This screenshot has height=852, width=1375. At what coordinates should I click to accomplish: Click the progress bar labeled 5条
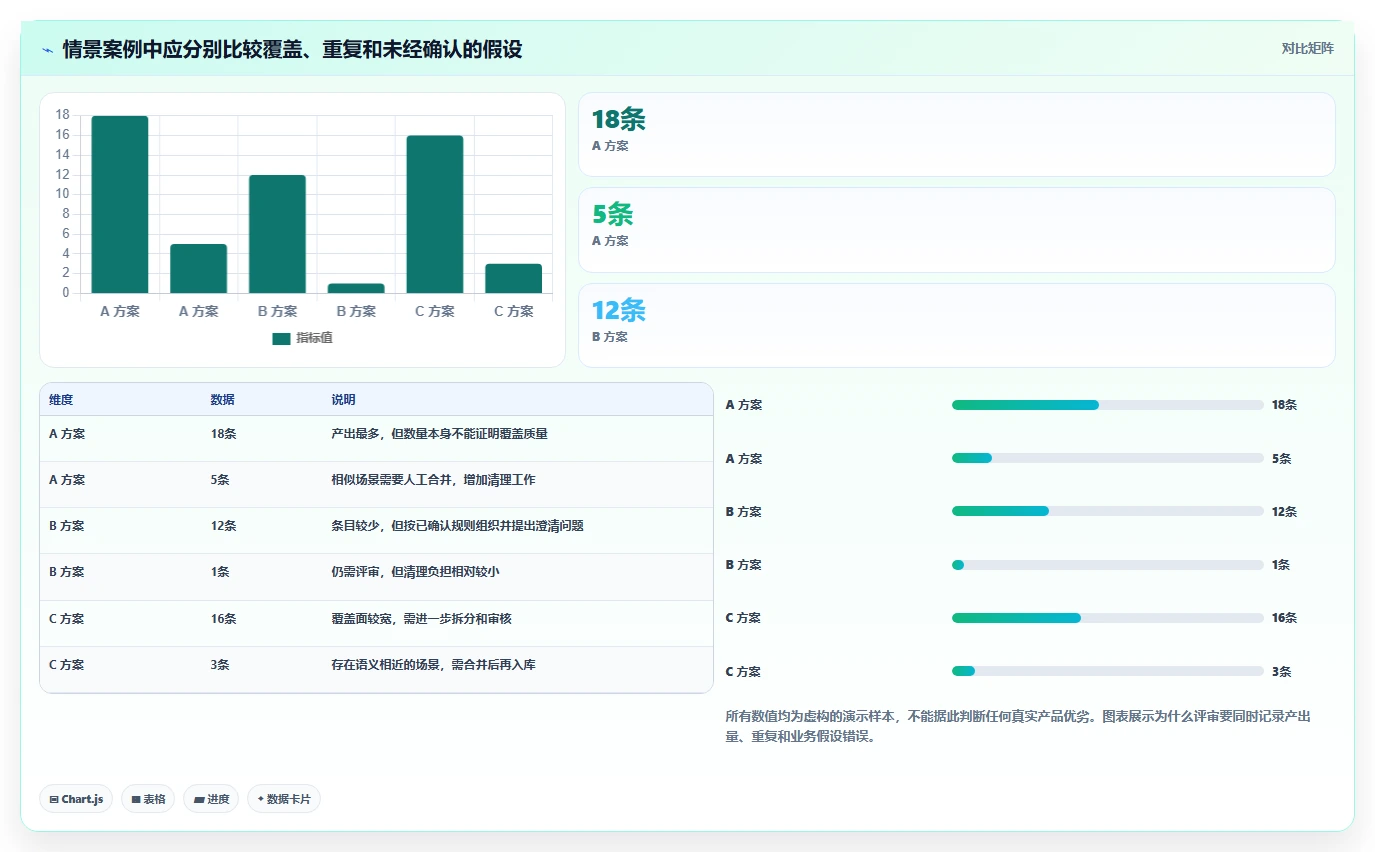1108,458
